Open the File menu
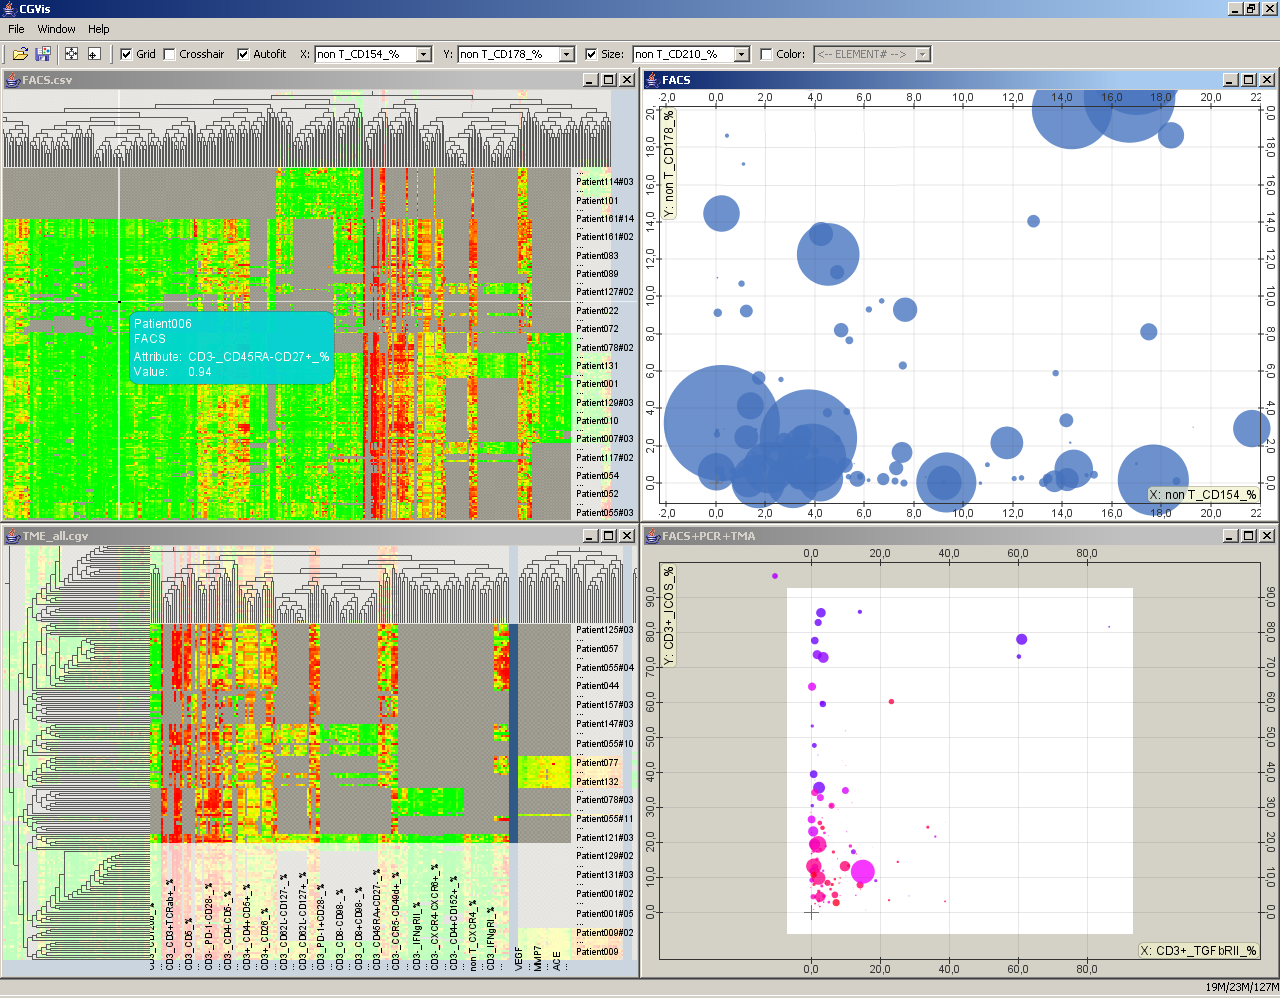 click(16, 29)
